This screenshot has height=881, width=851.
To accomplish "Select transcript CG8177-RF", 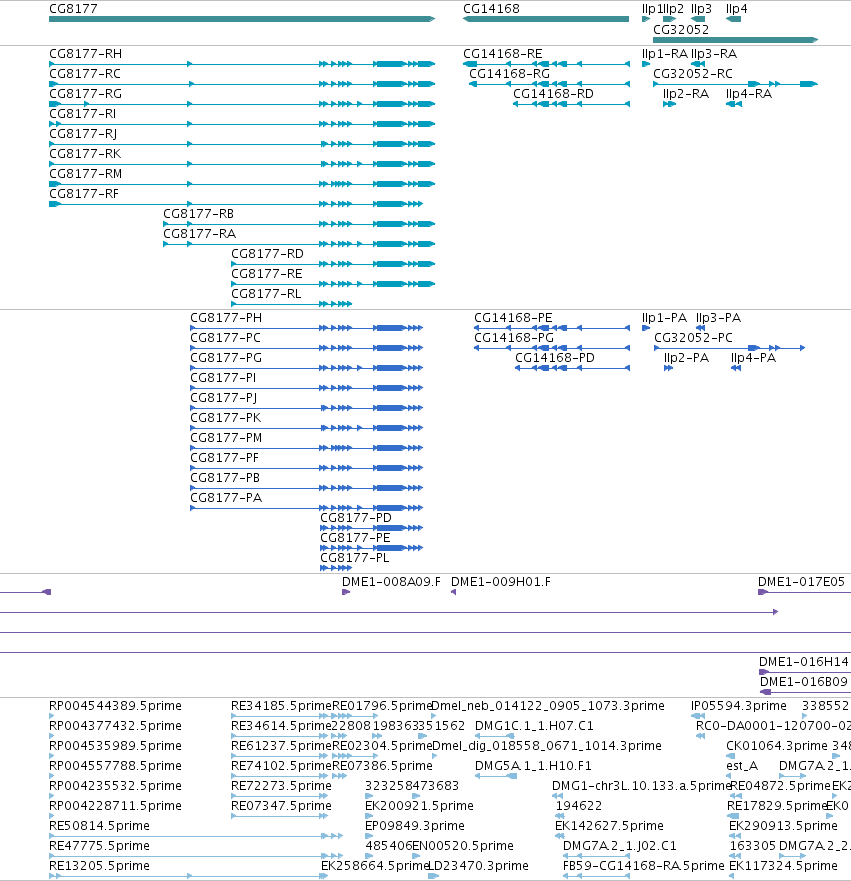I will (236, 204).
